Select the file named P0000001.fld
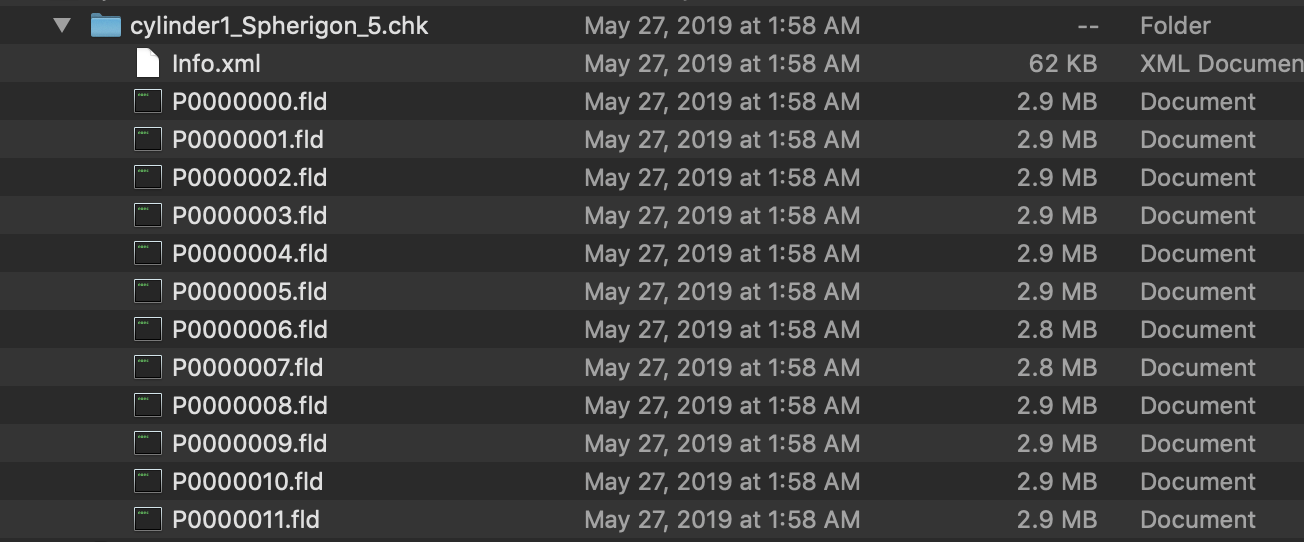Image resolution: width=1304 pixels, height=542 pixels. 248,140
